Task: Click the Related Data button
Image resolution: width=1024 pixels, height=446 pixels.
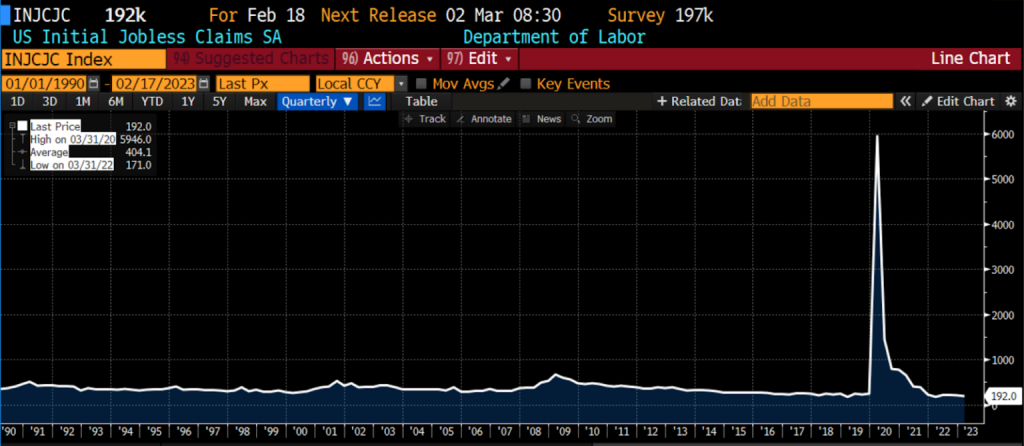Action: pyautogui.click(x=698, y=101)
